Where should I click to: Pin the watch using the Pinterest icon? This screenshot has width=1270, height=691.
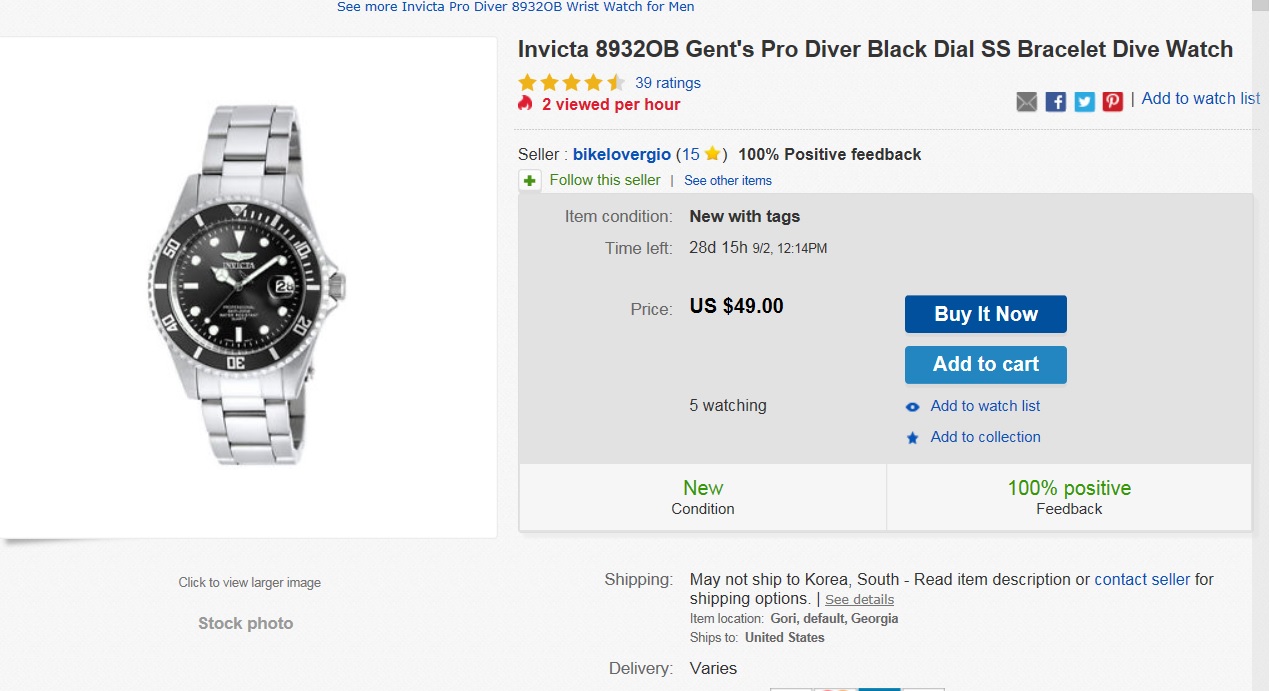(x=1113, y=101)
